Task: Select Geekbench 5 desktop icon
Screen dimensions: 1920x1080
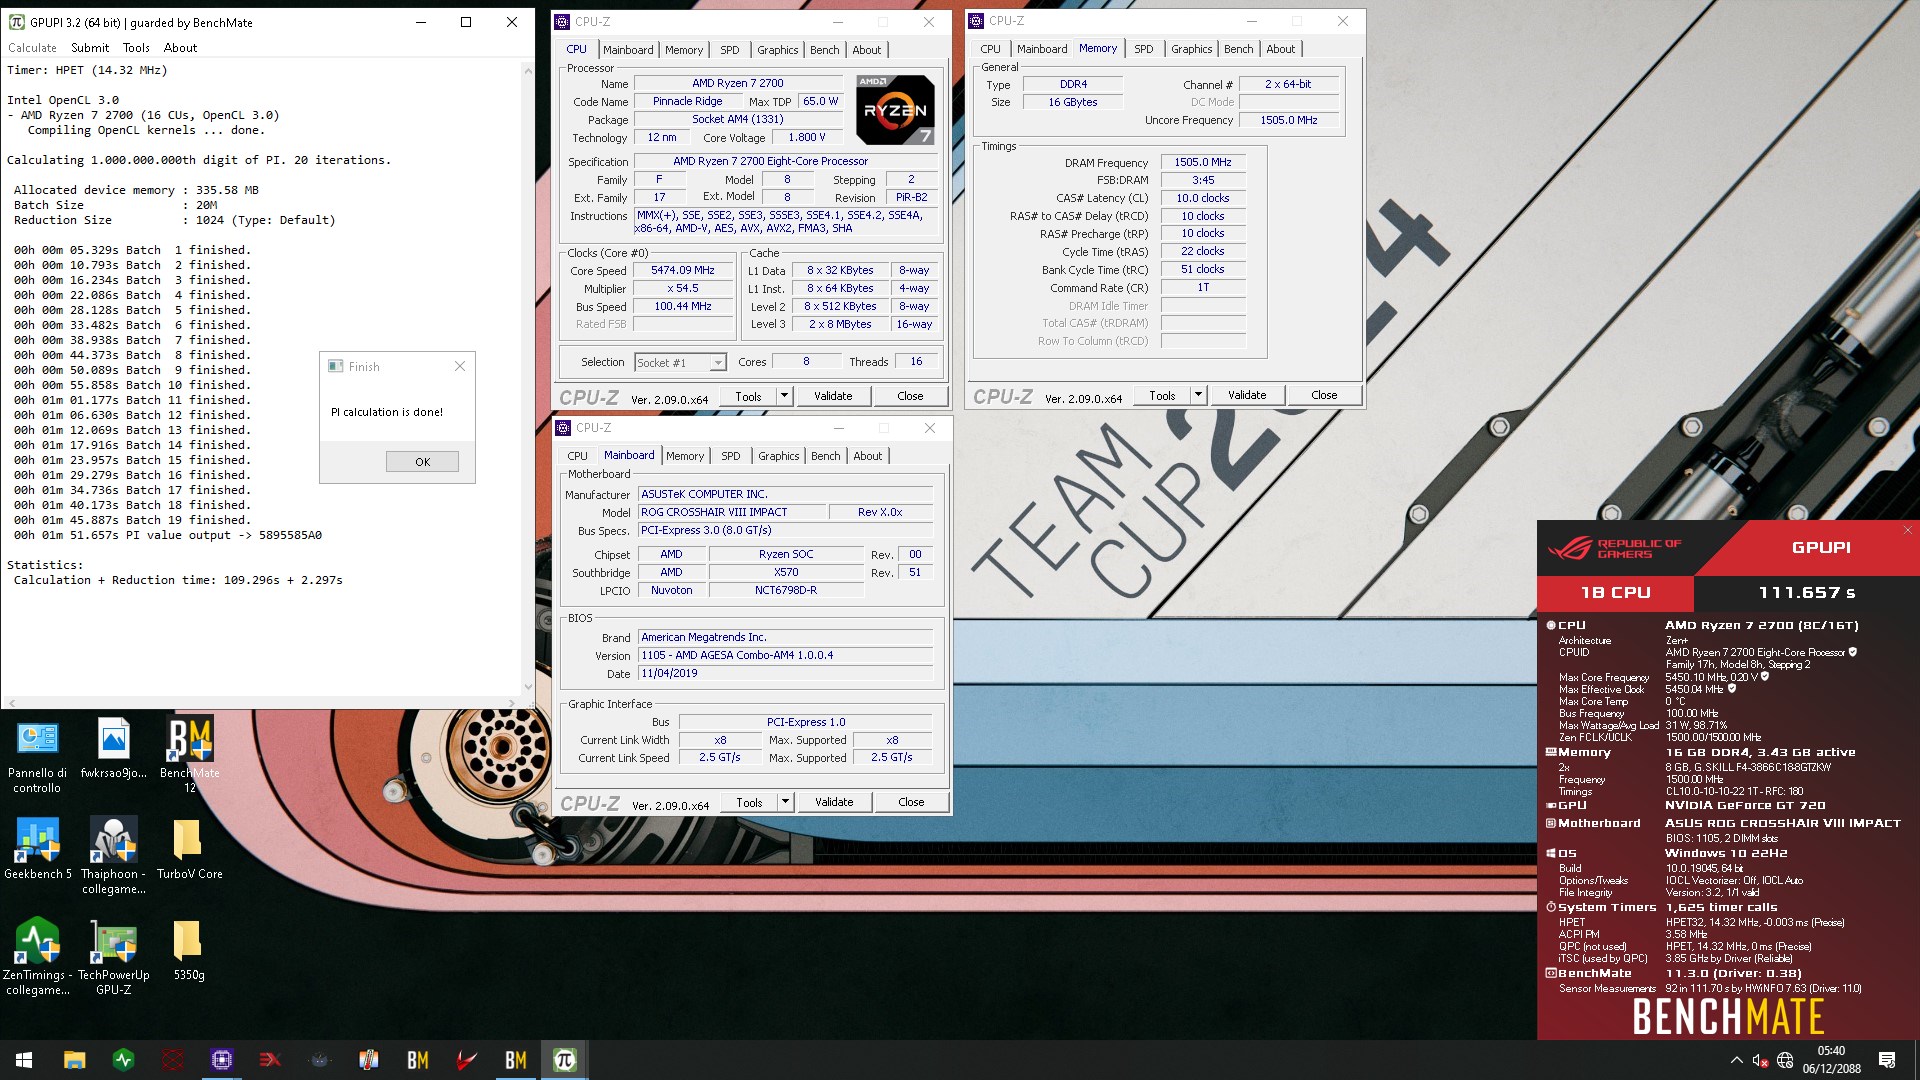Action: (38, 849)
